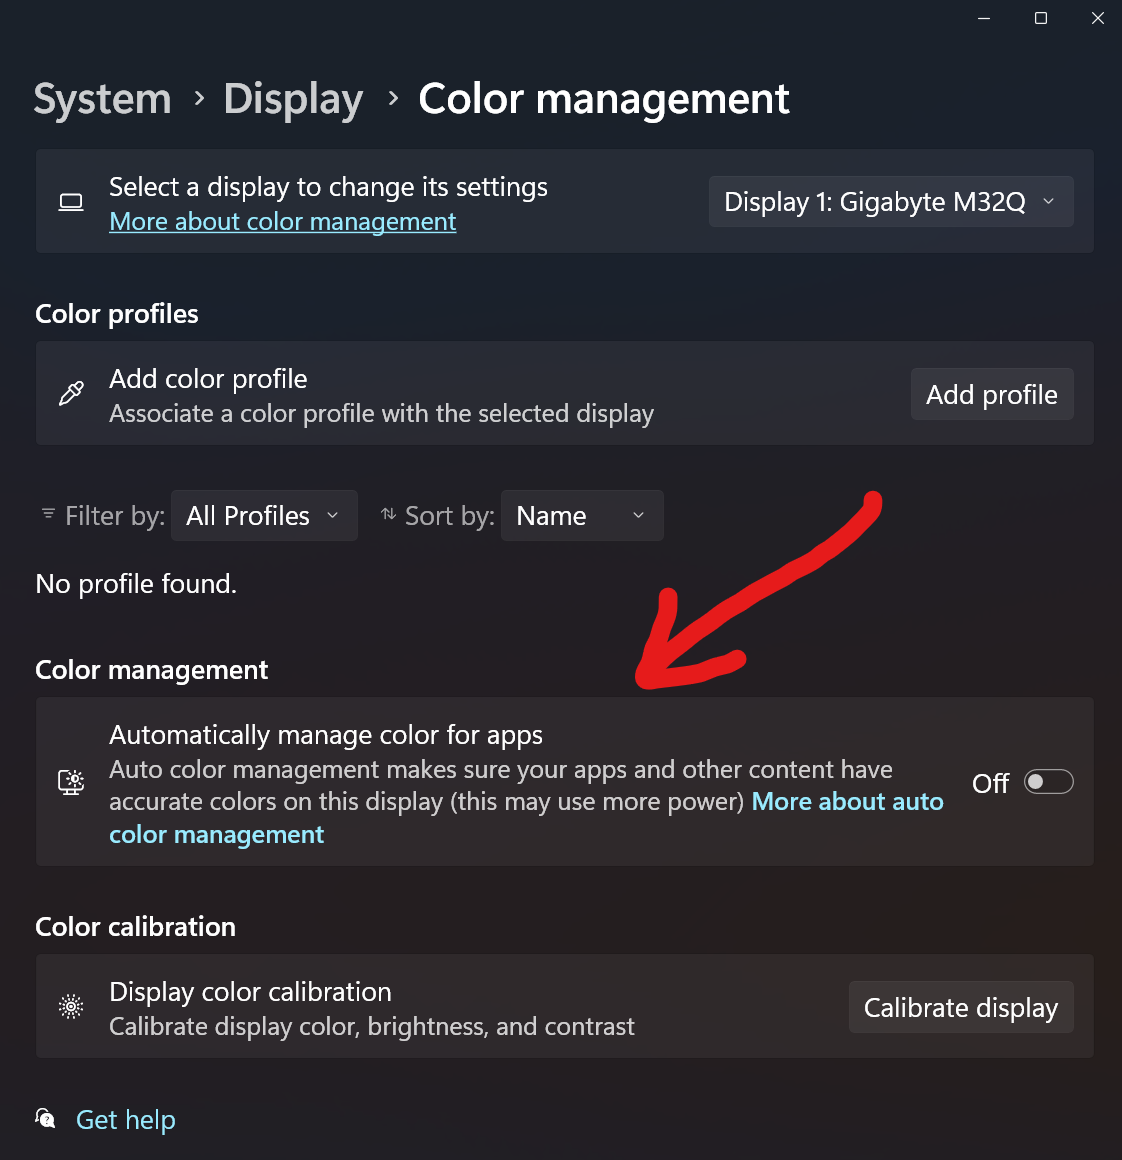Expand the All Profiles filter dropdown
The width and height of the screenshot is (1122, 1160).
[264, 516]
